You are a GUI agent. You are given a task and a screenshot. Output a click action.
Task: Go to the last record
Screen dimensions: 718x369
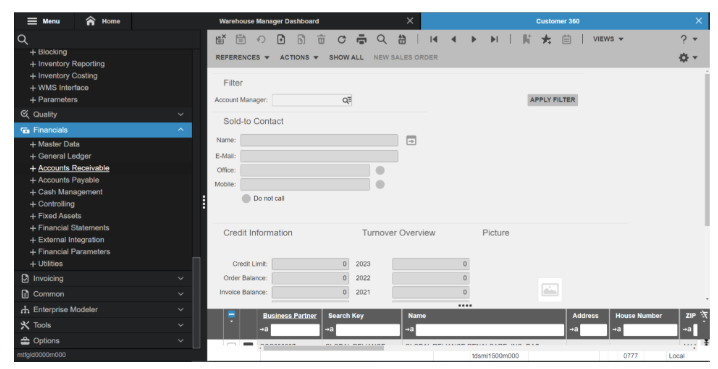click(494, 39)
